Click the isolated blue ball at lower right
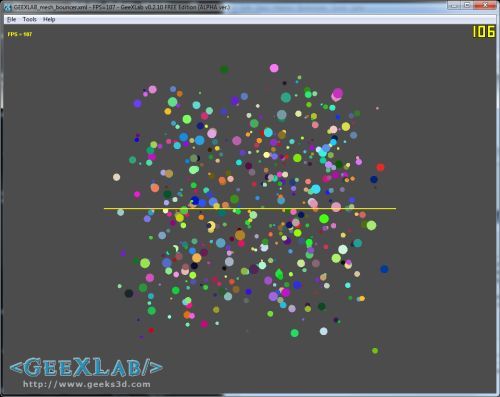 384,269
